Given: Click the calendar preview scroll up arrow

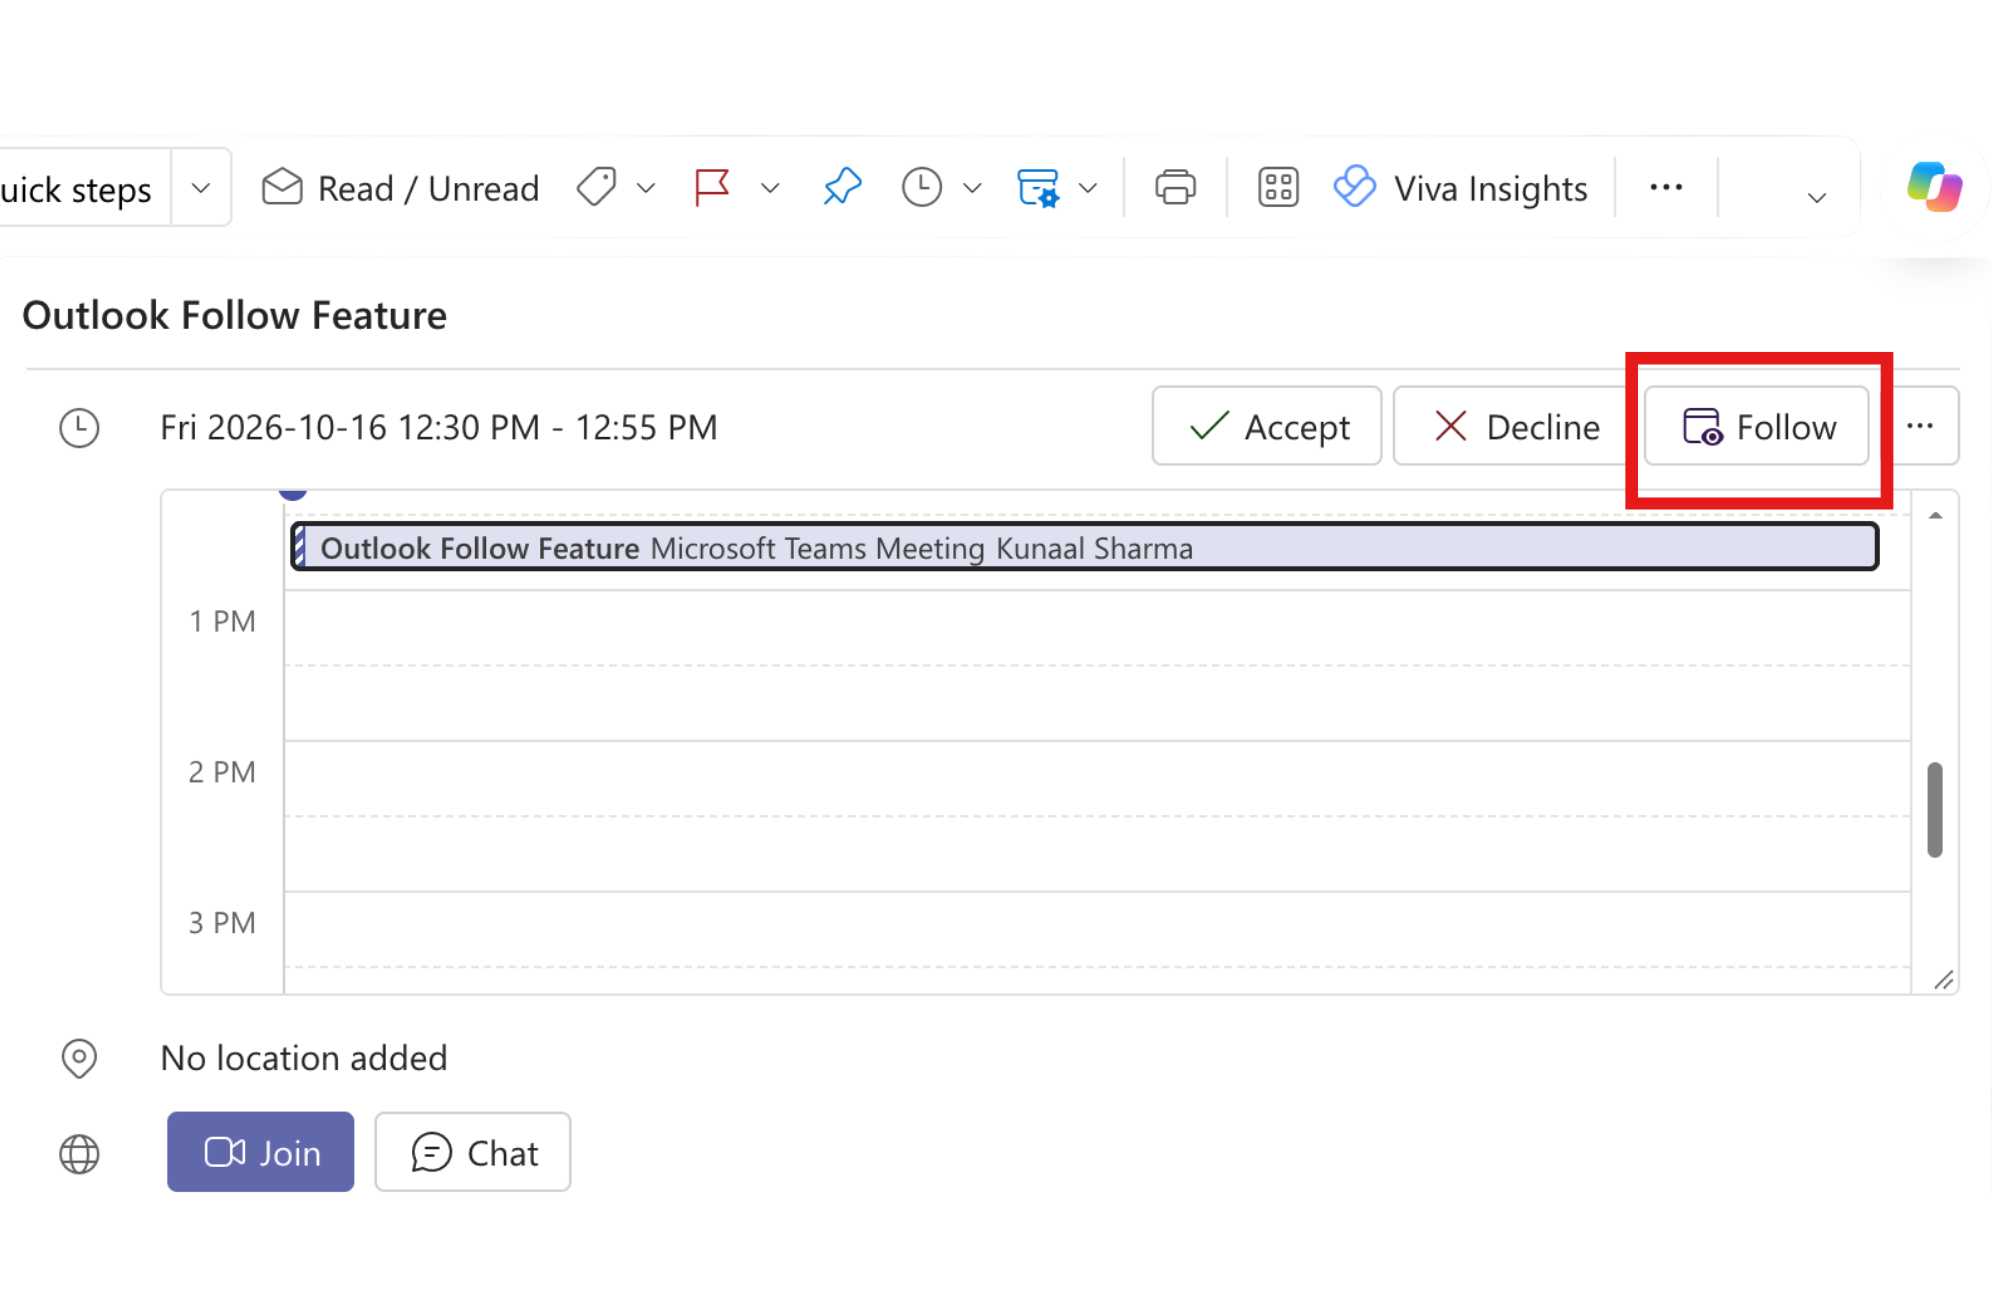Looking at the screenshot, I should pos(1936,516).
